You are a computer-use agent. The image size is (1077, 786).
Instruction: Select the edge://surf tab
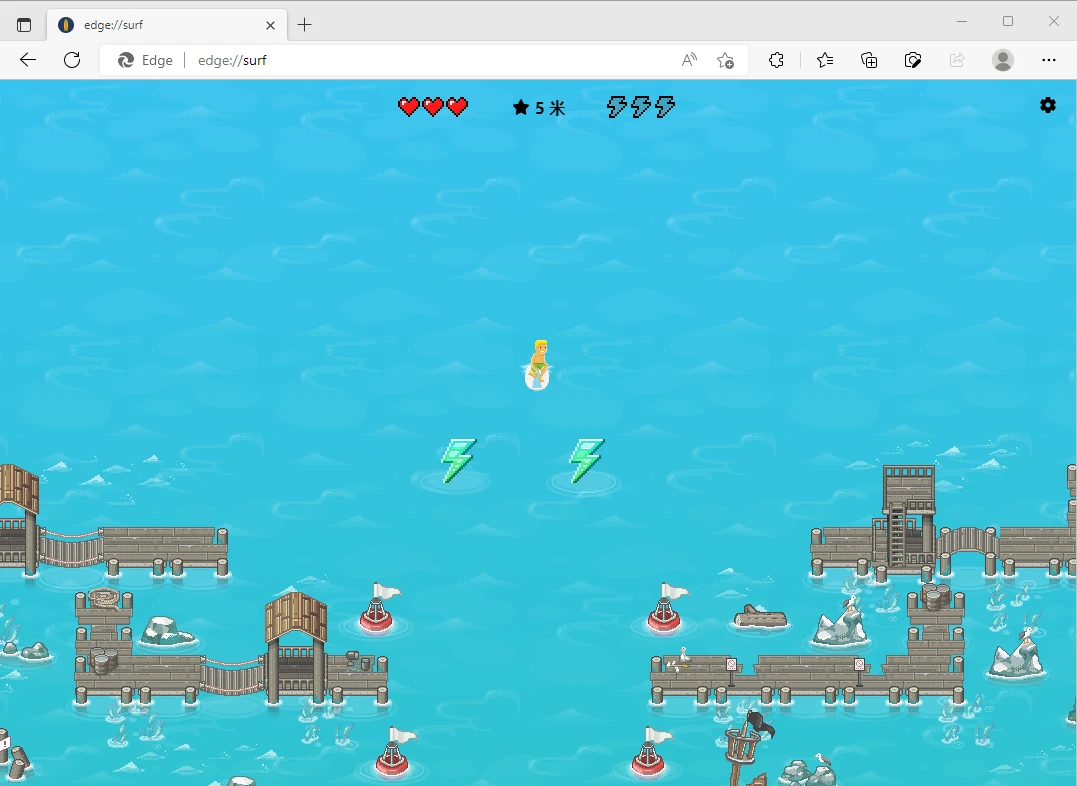167,25
